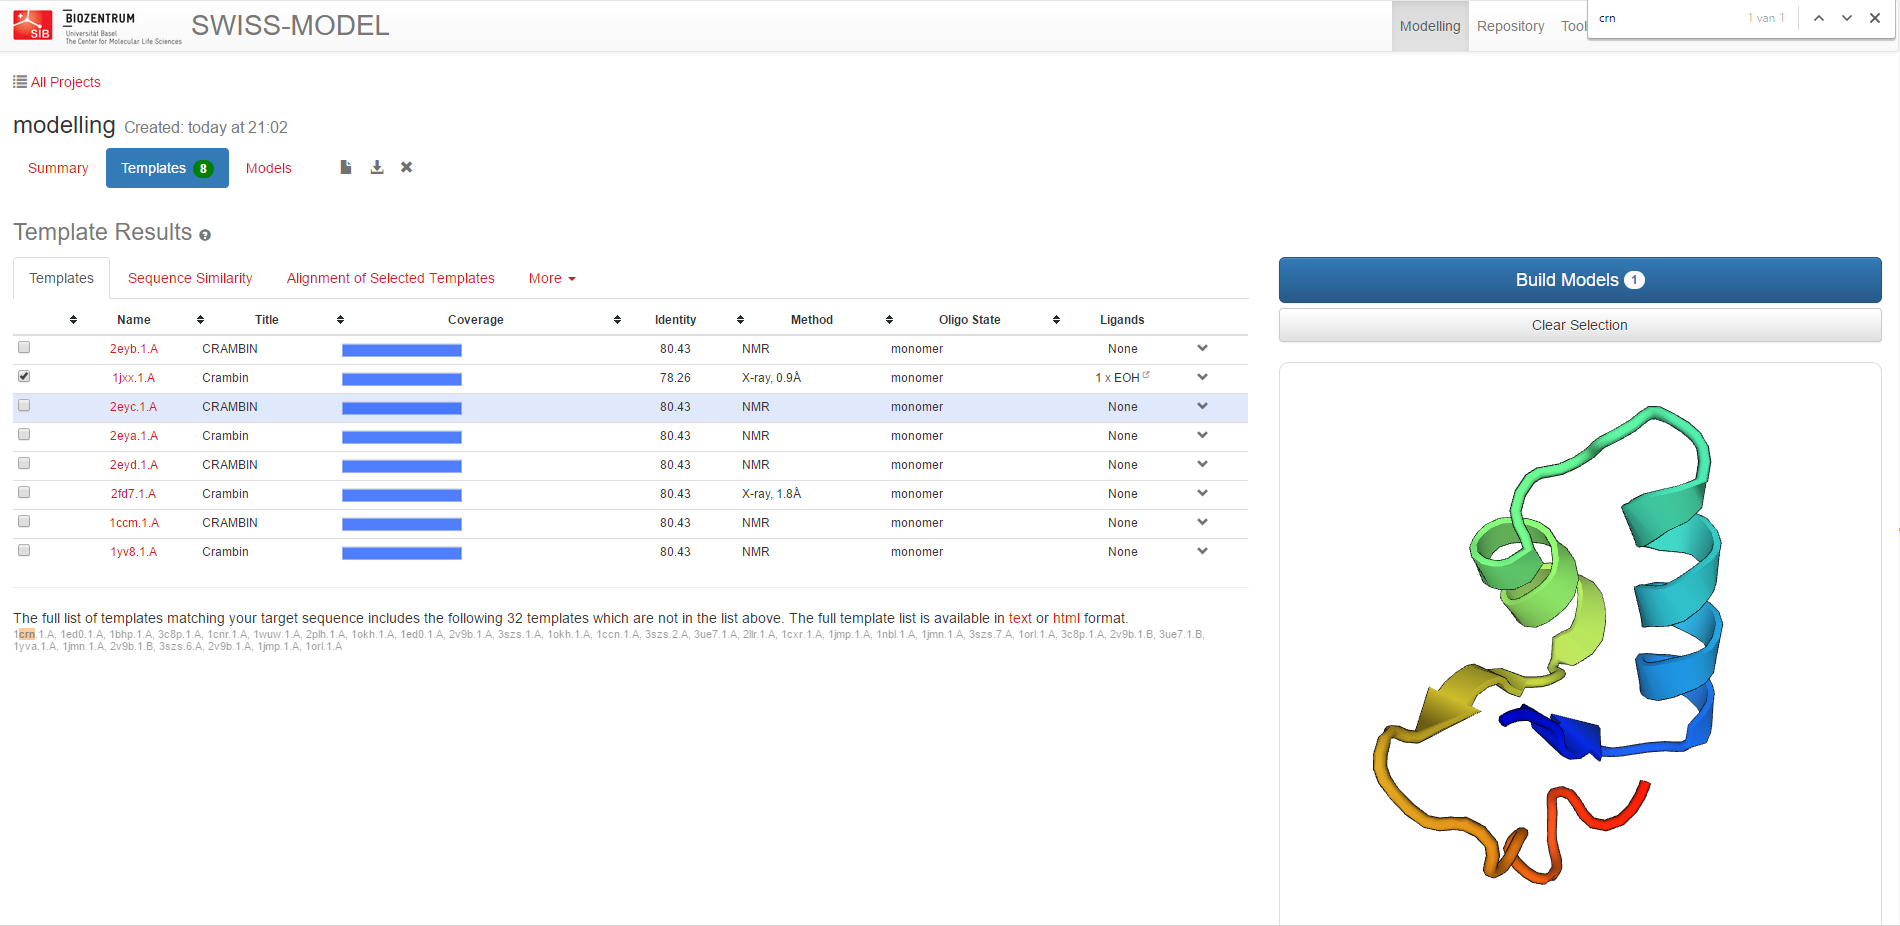Image resolution: width=1900 pixels, height=926 pixels.
Task: Select the 2fd7.1.A template checkbox
Action: pos(24,492)
